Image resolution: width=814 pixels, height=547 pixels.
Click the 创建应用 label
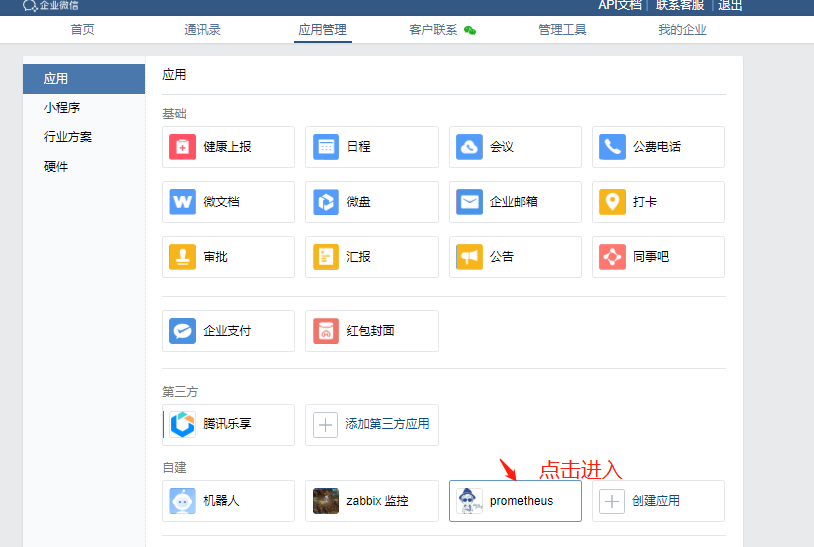[656, 501]
